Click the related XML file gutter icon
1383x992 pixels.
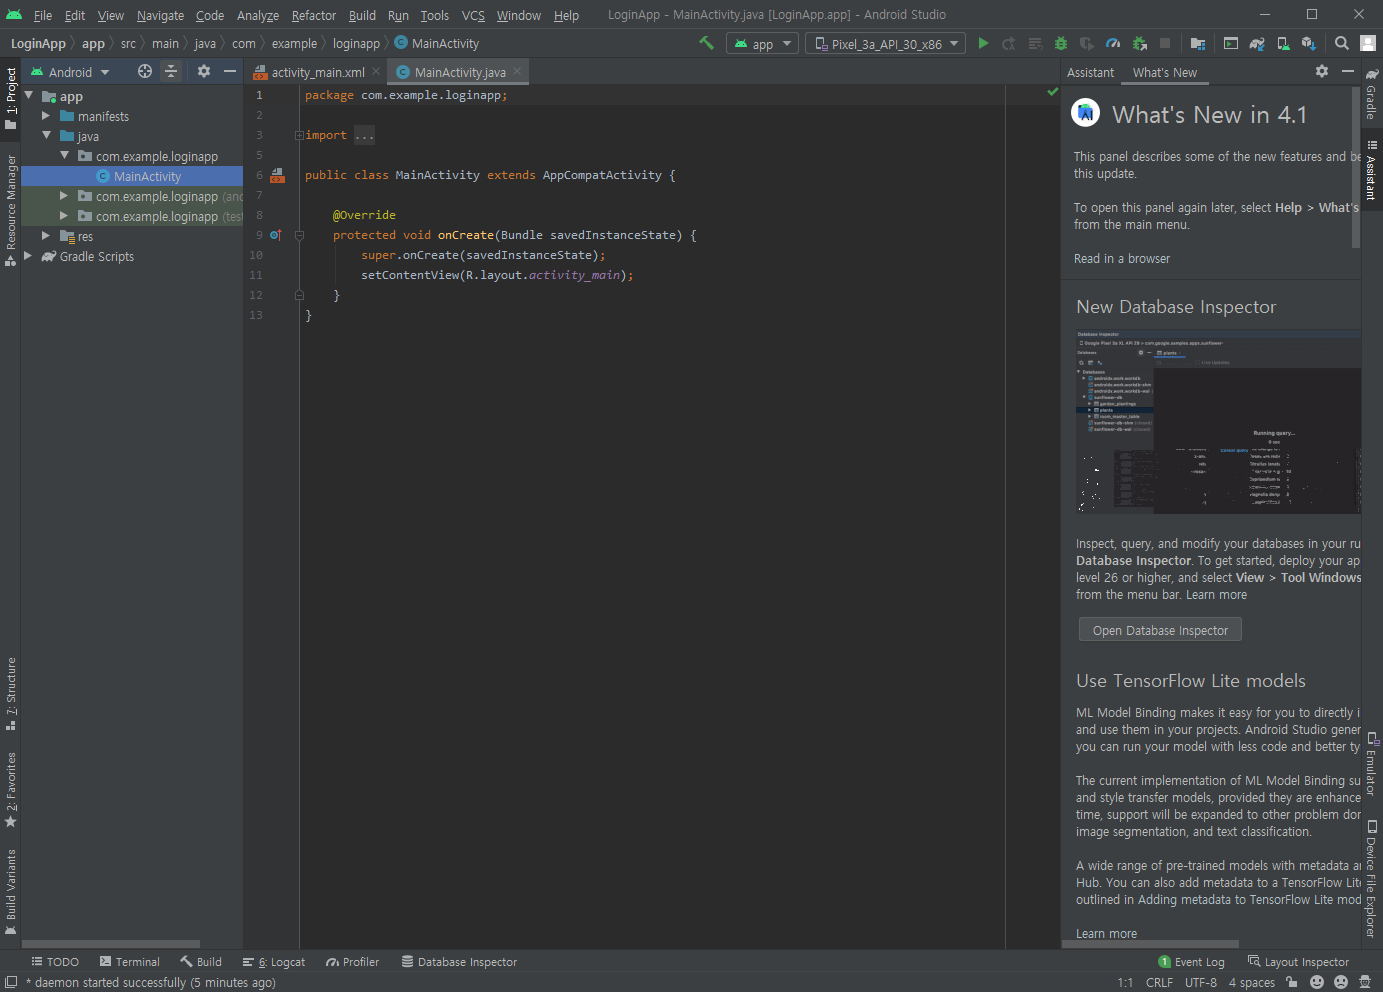click(277, 175)
